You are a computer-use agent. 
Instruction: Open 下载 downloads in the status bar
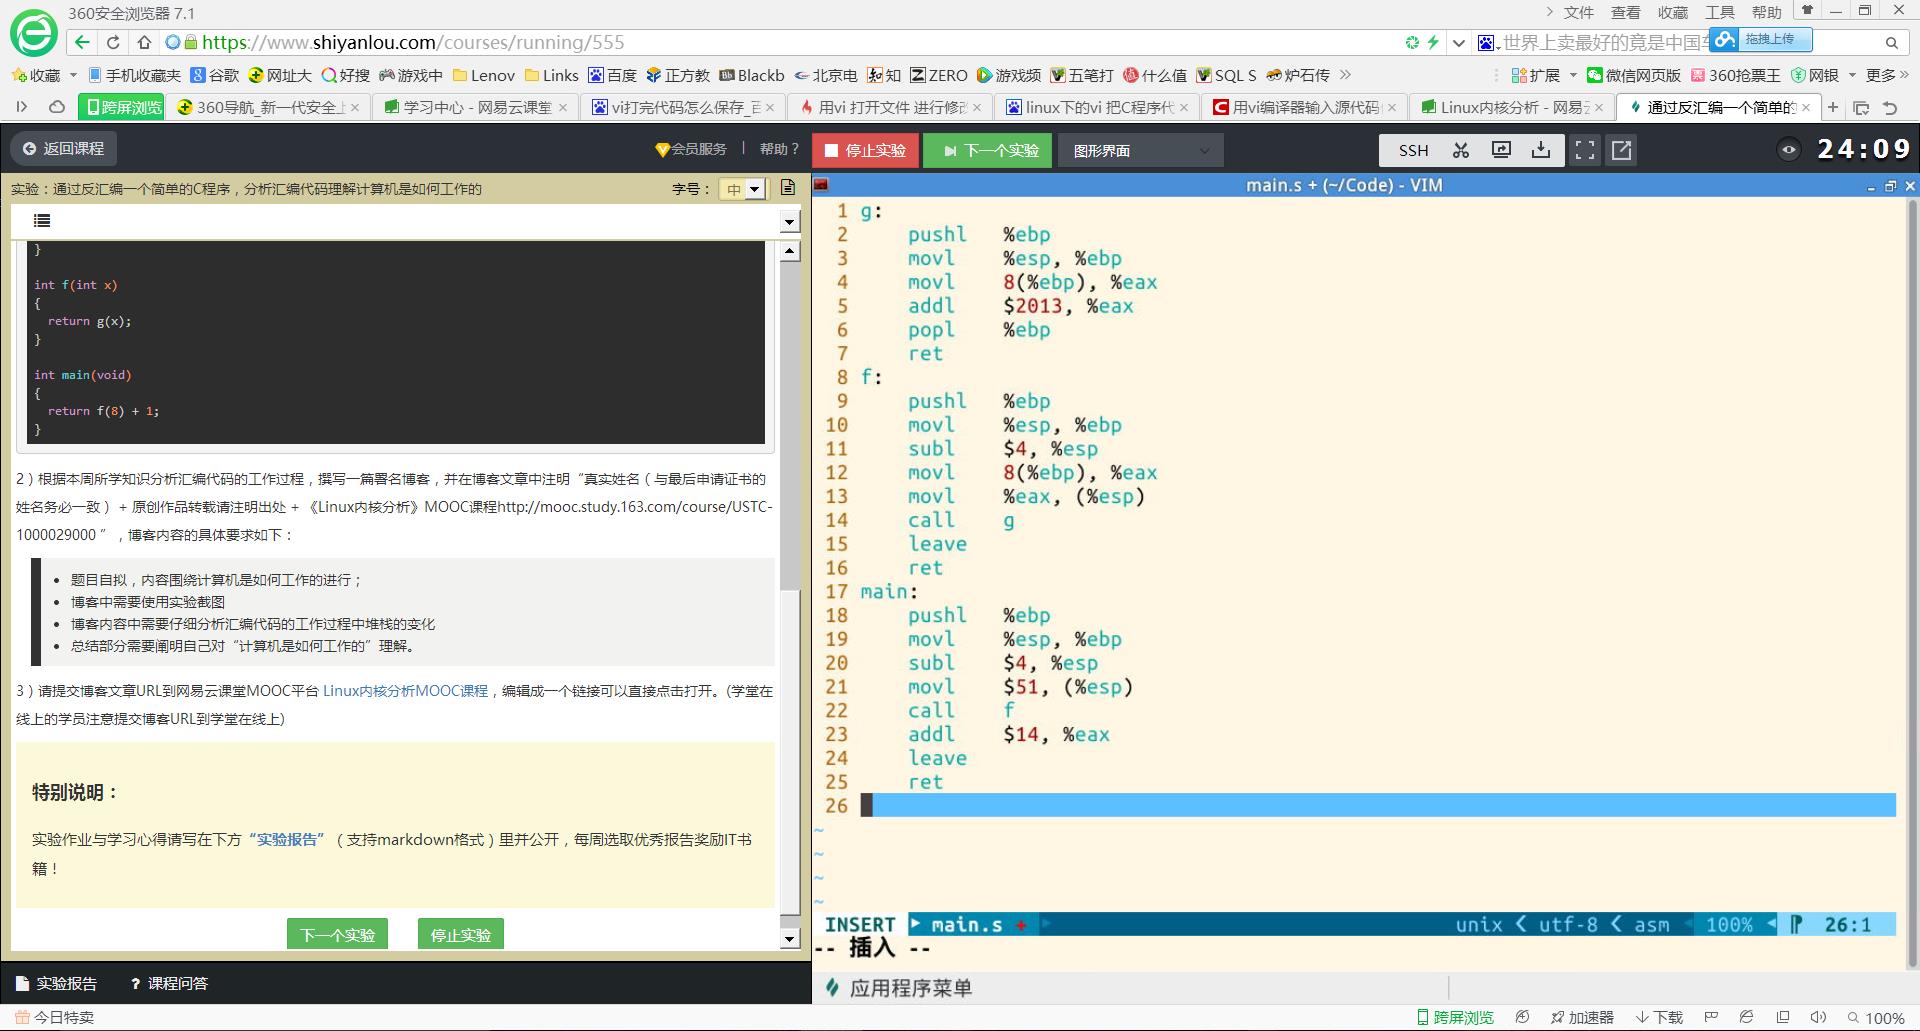1659,1017
